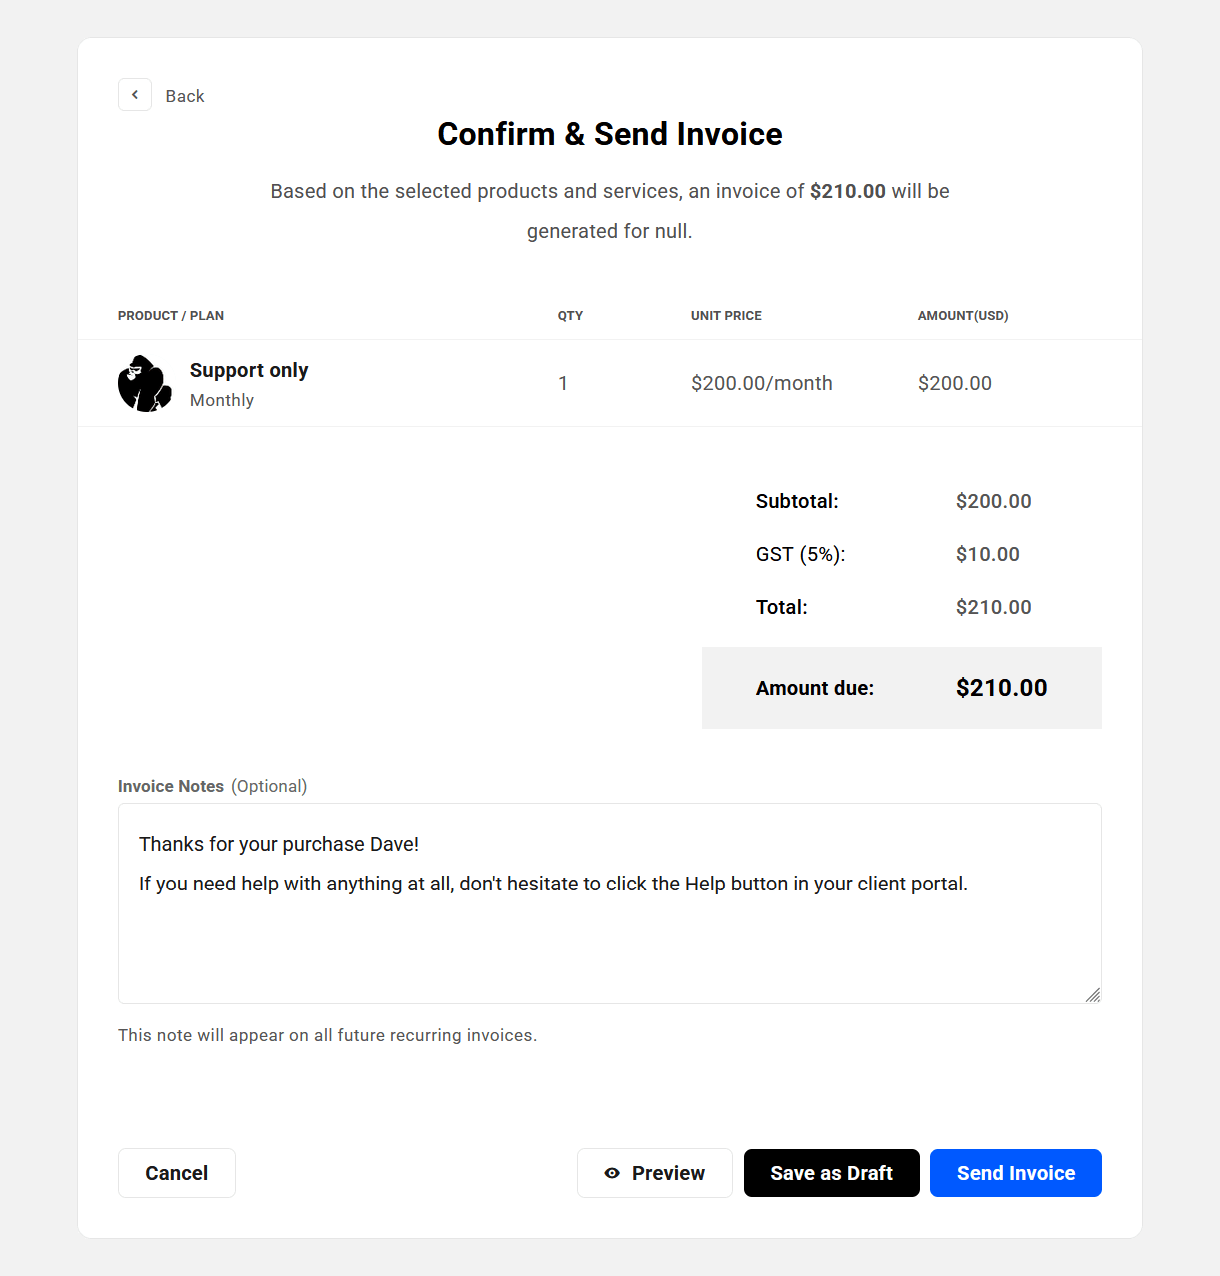Click the Product / Plan column header
1220x1276 pixels.
tap(171, 316)
